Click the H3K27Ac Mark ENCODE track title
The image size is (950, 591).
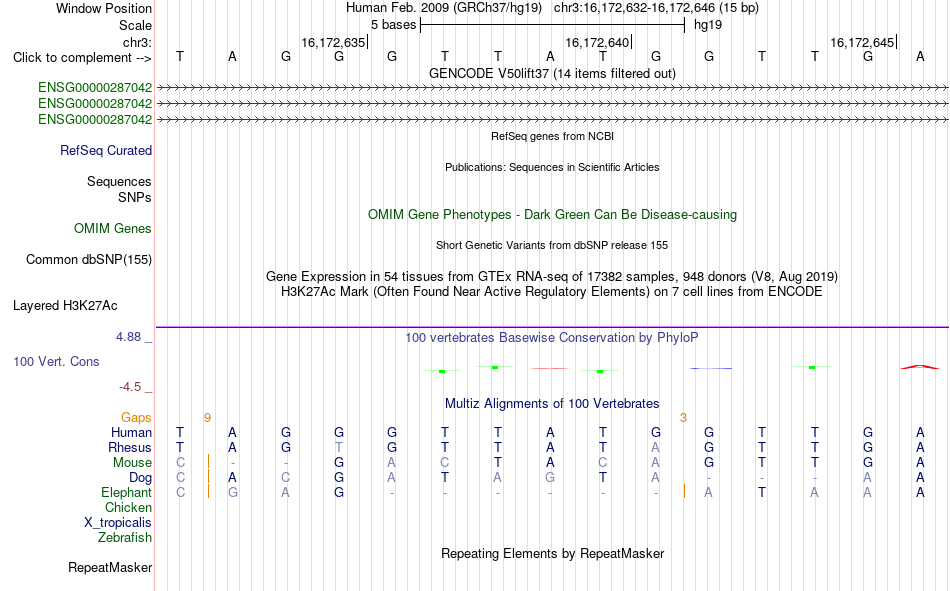(x=552, y=292)
